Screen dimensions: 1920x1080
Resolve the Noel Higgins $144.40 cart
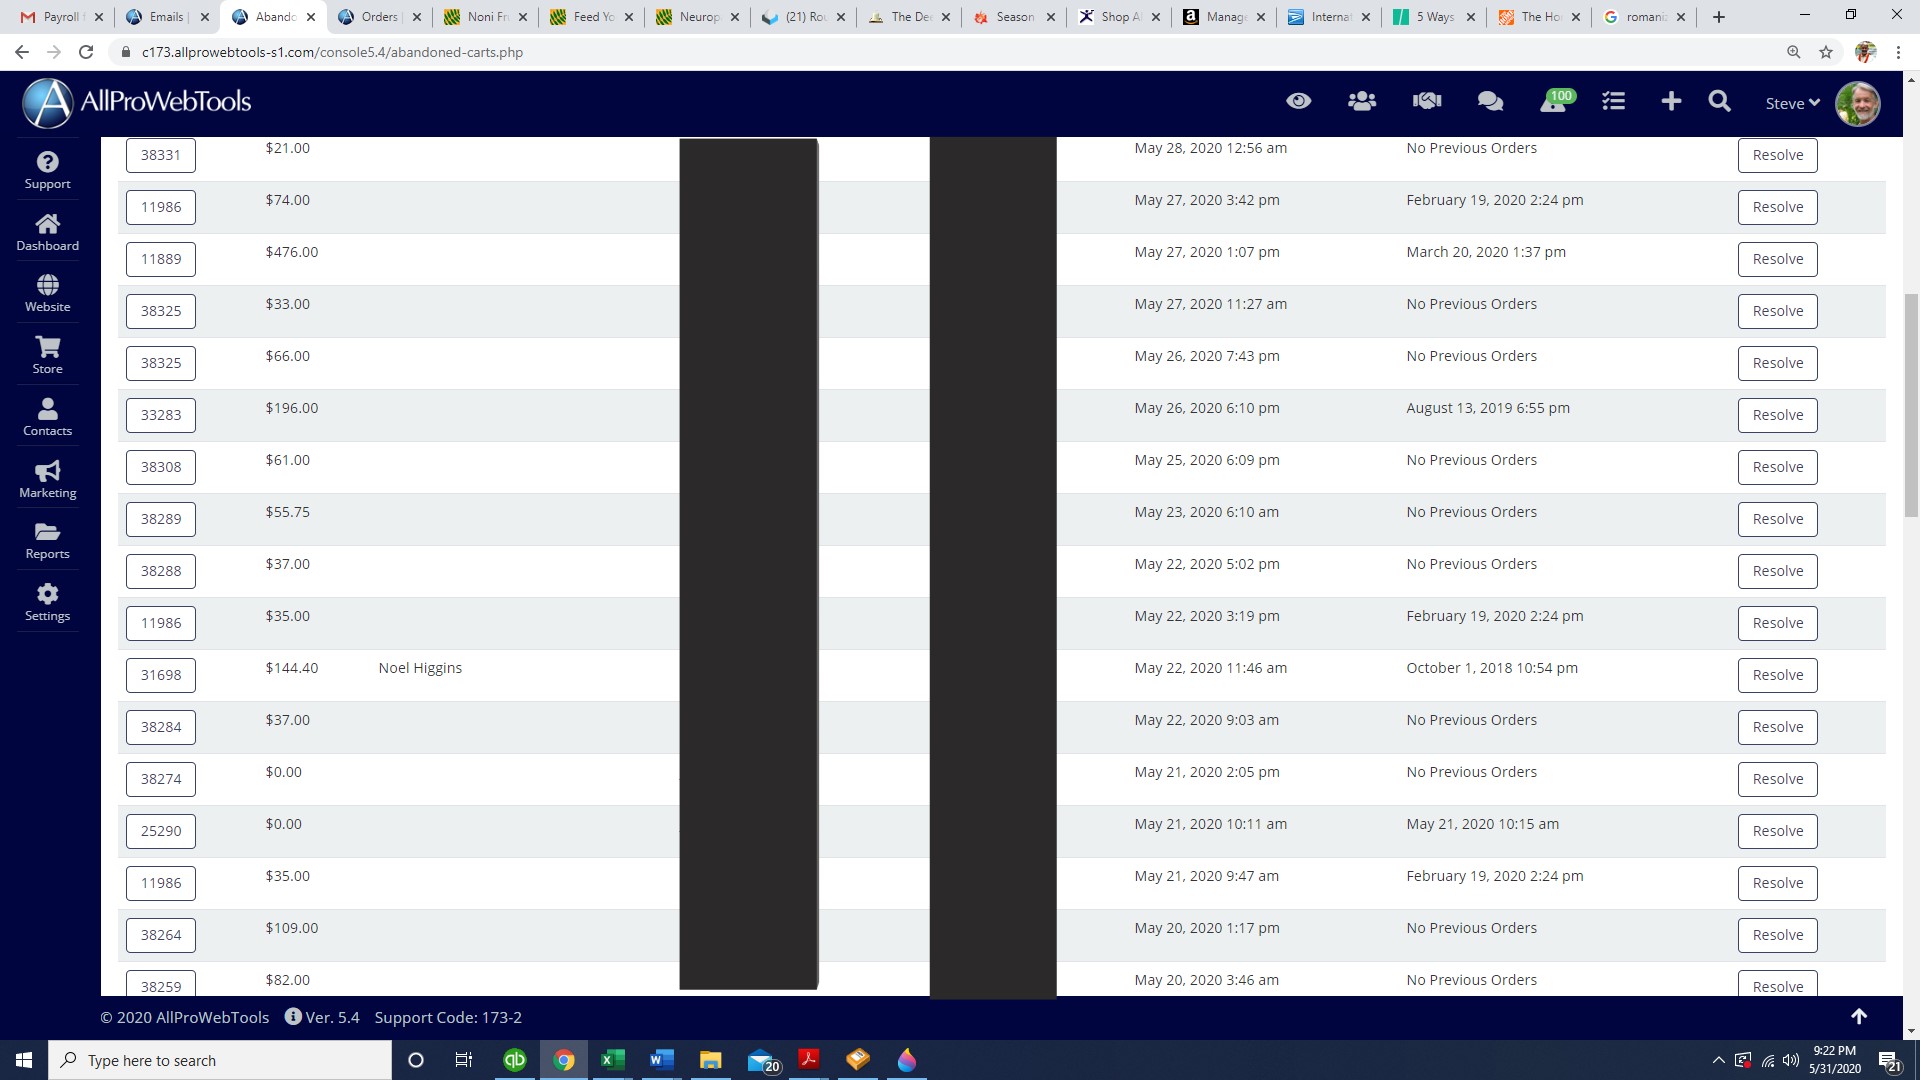(x=1777, y=675)
